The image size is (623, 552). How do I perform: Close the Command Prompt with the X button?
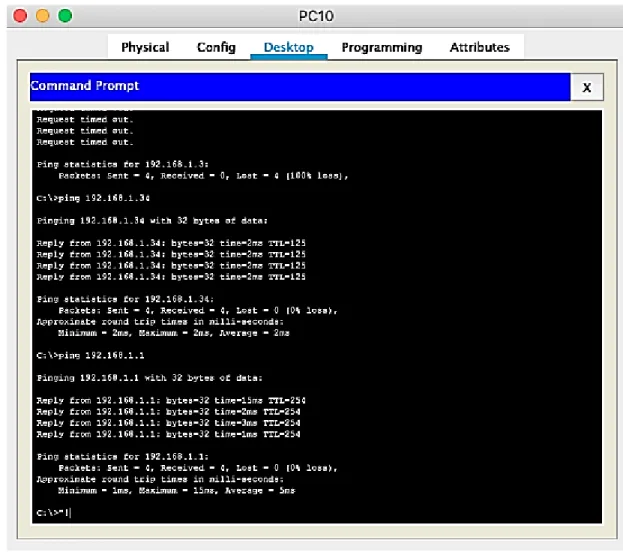(587, 87)
